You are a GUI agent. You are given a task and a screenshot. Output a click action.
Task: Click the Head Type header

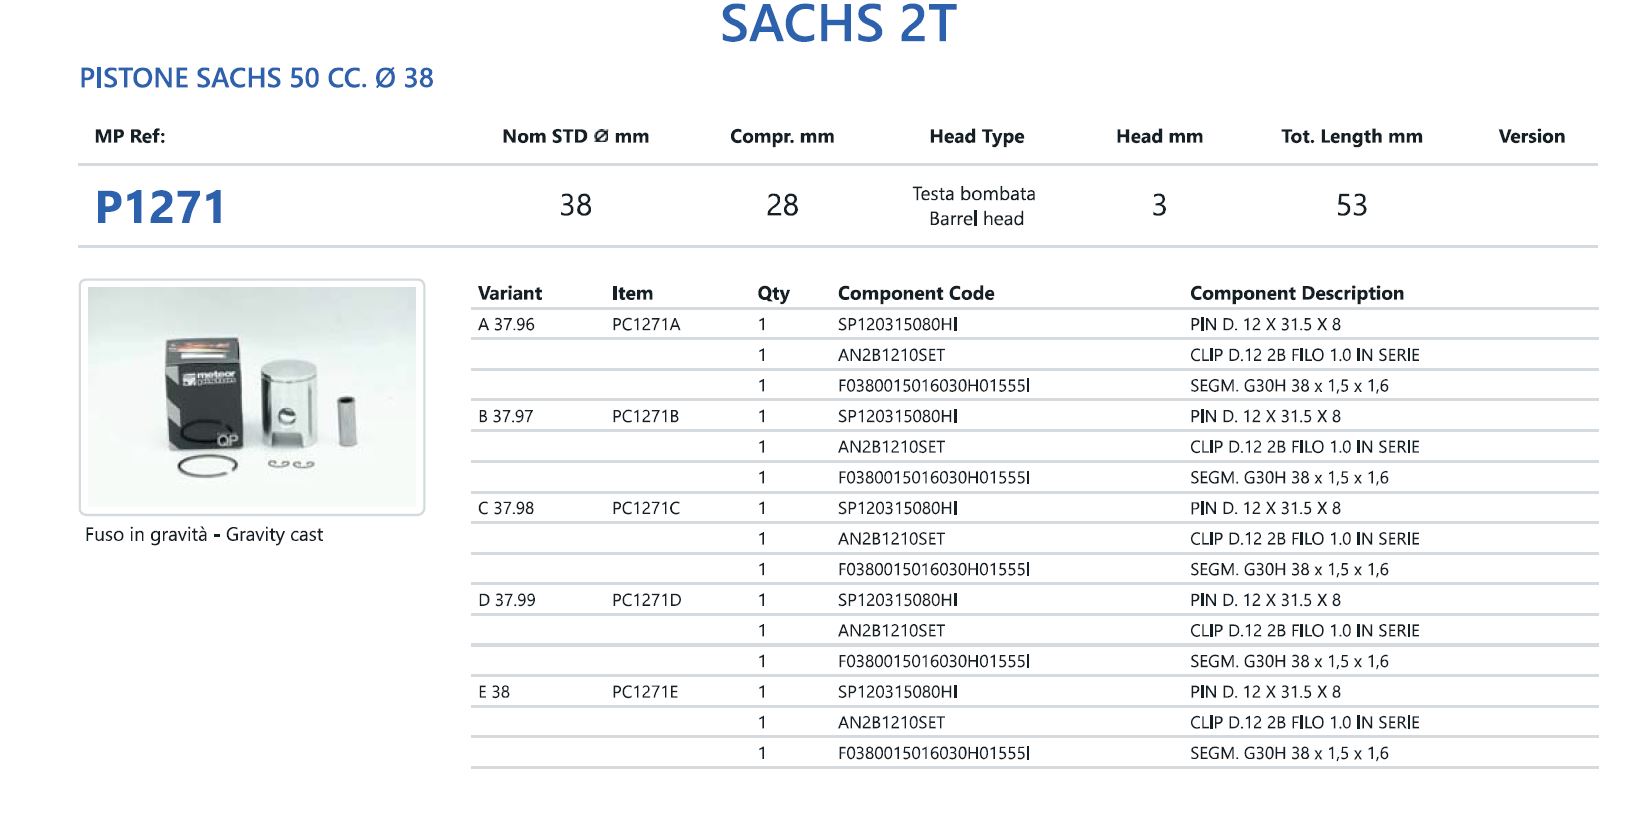click(x=976, y=136)
